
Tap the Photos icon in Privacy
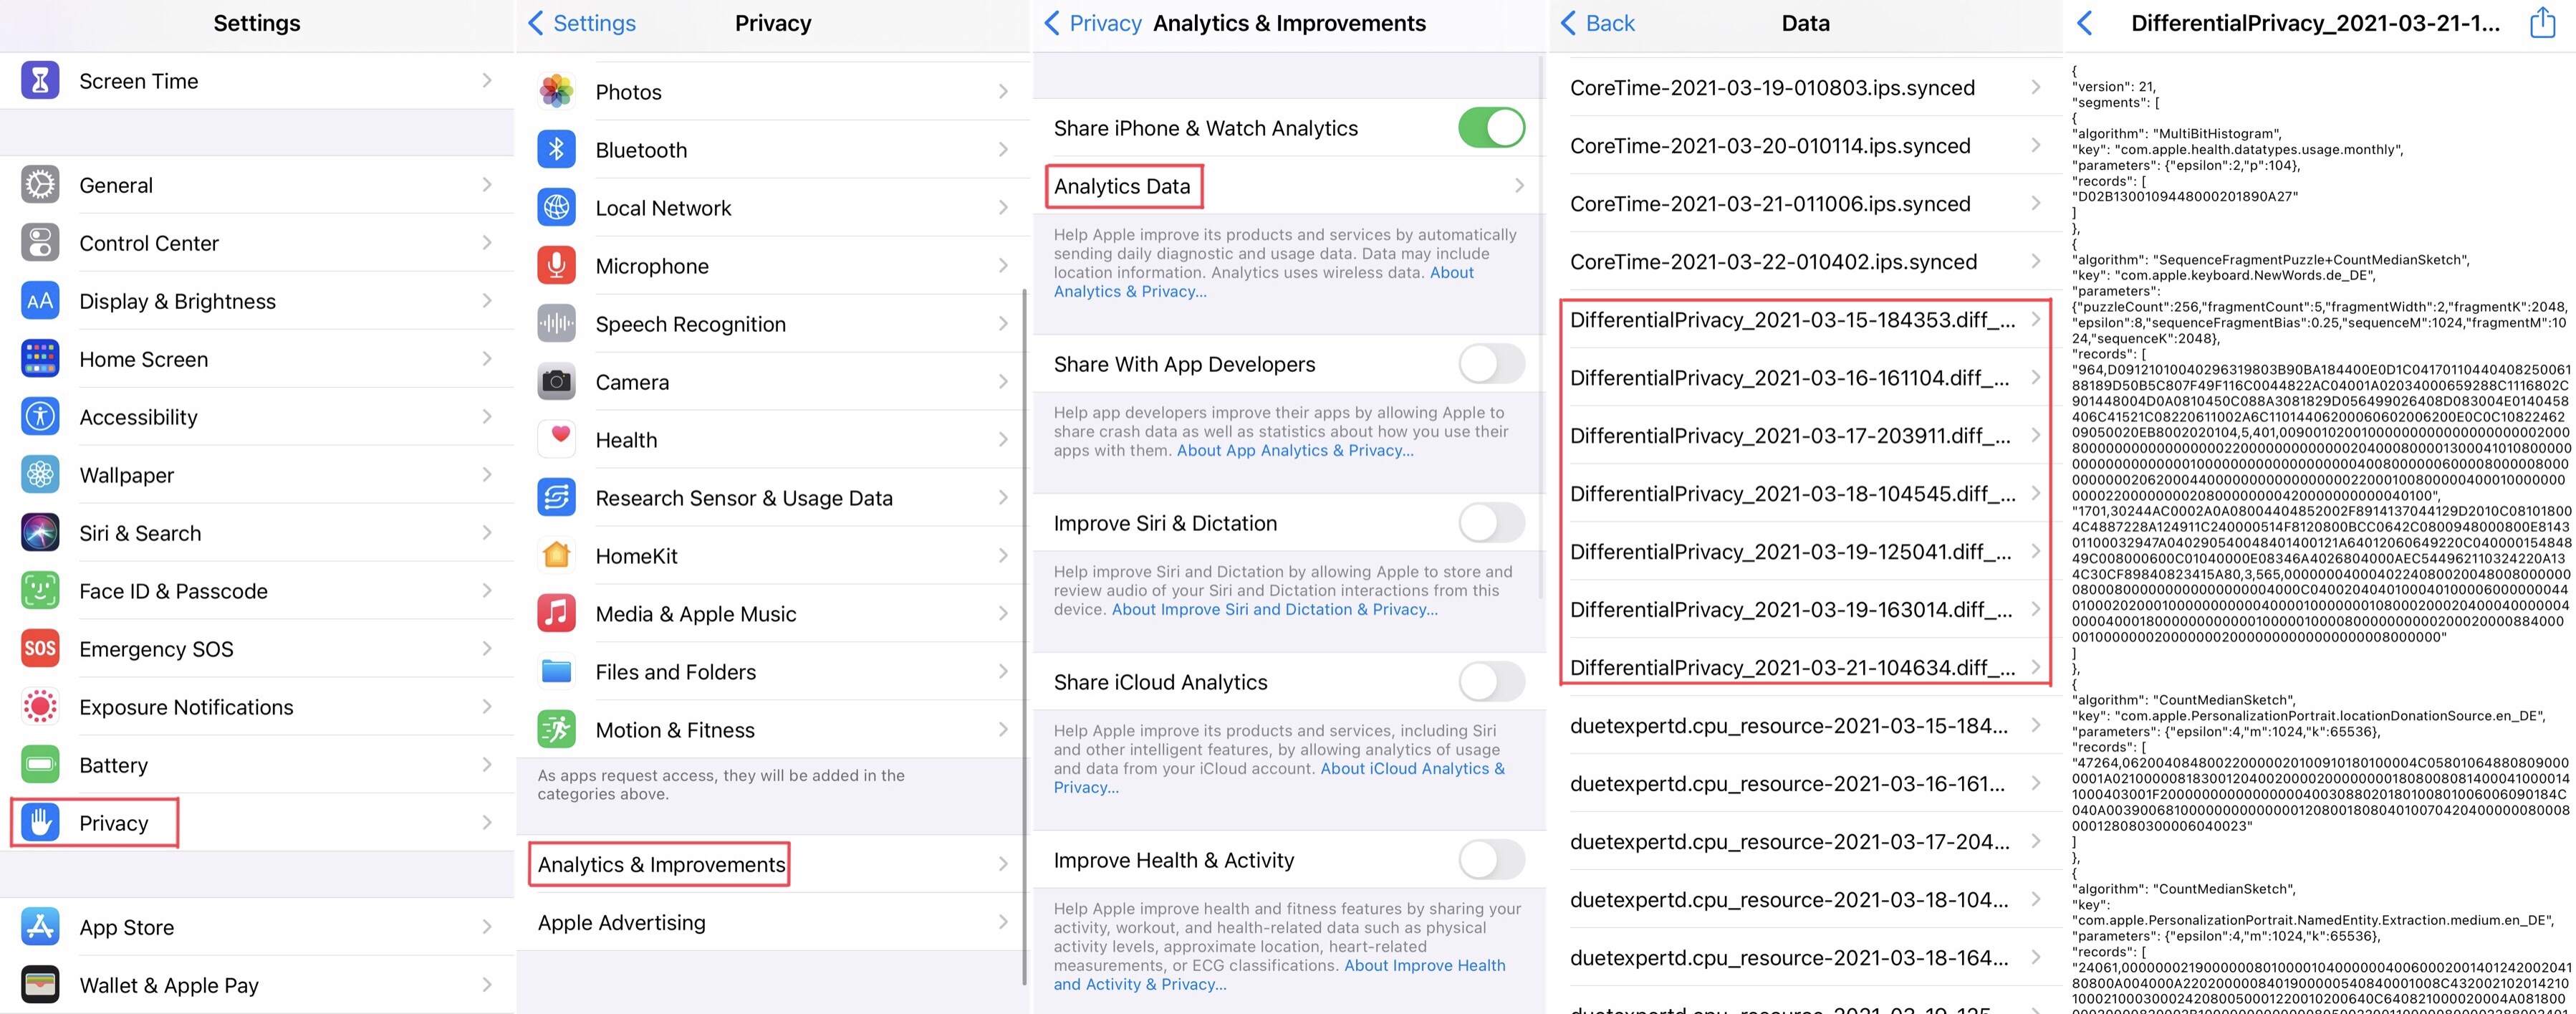pos(557,91)
